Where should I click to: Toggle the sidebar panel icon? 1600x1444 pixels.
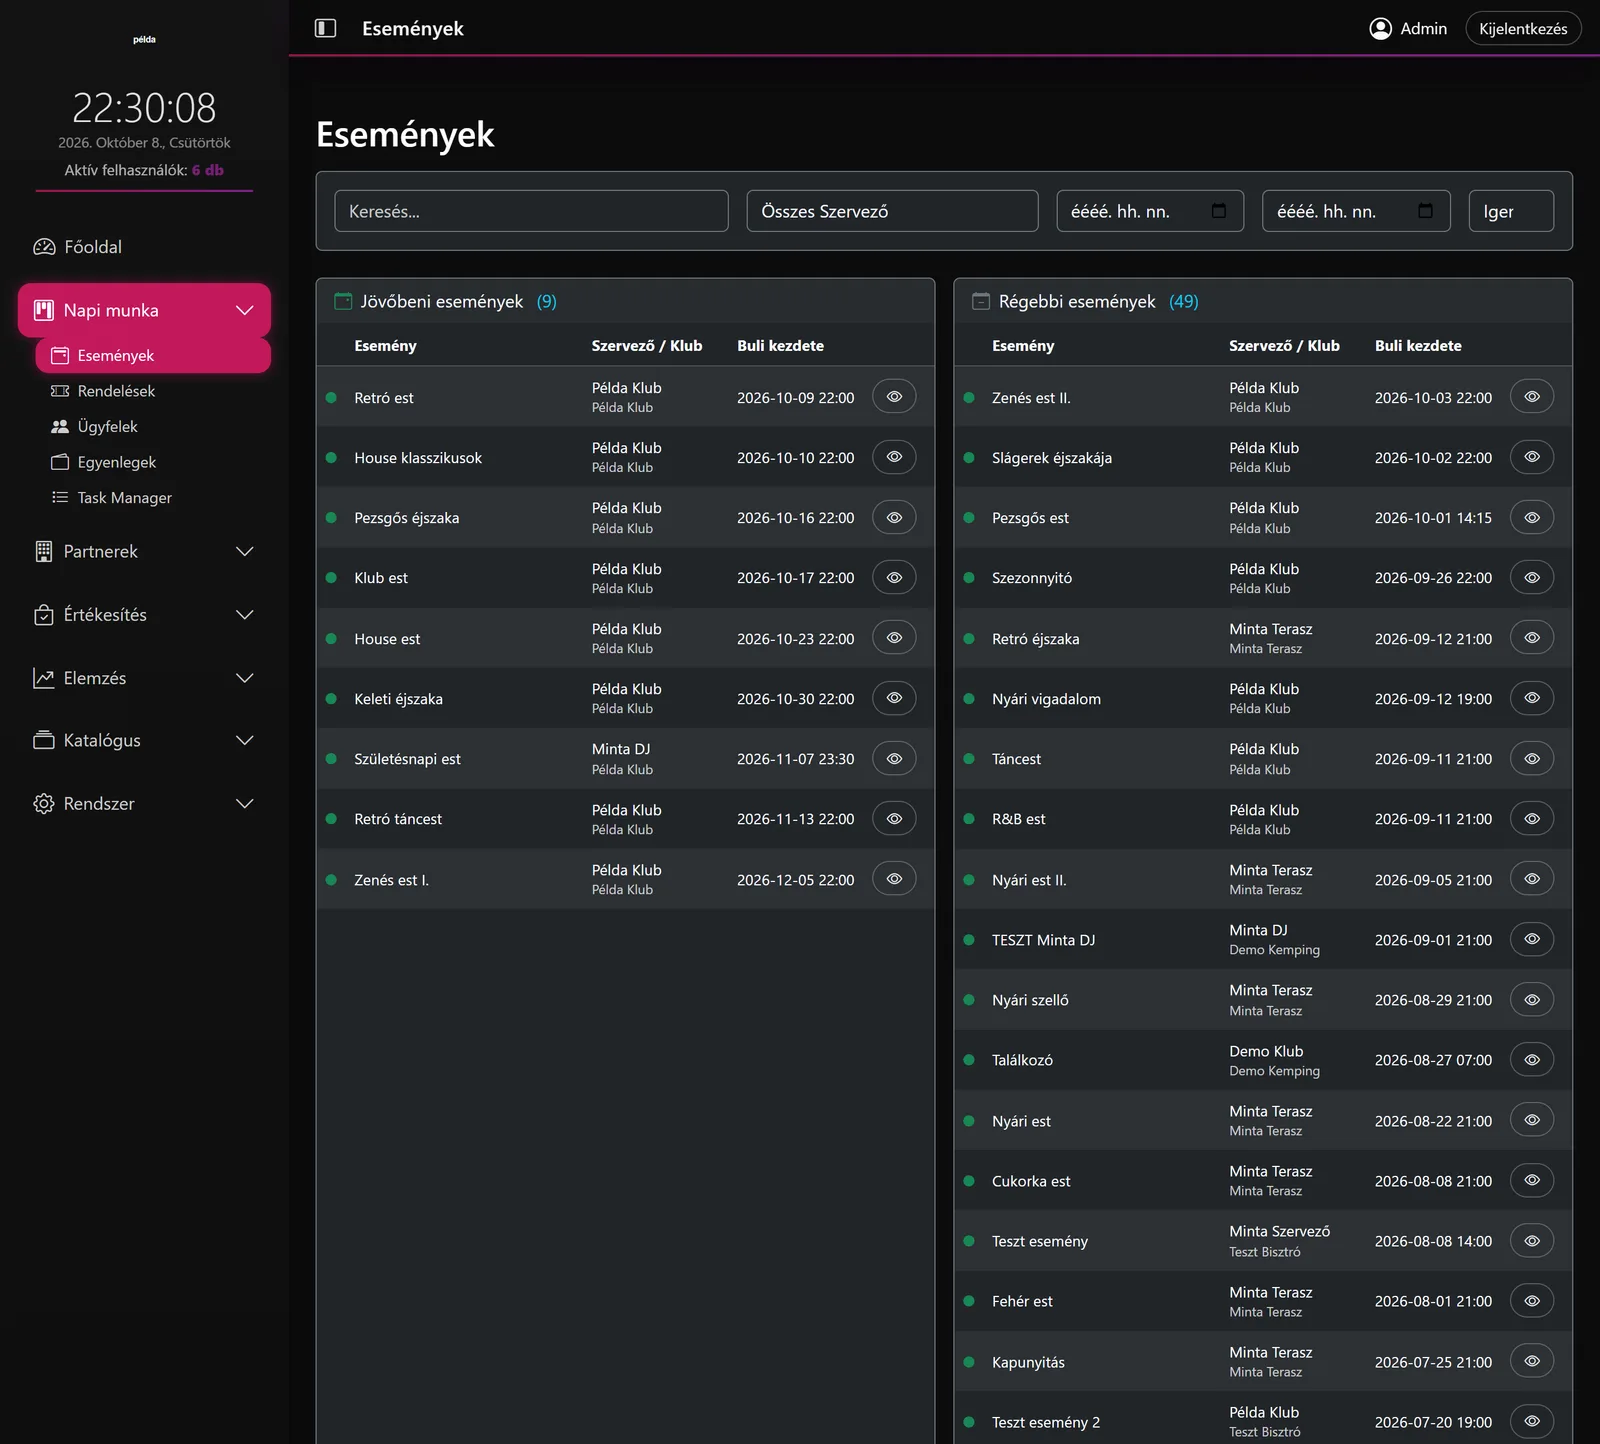[325, 28]
